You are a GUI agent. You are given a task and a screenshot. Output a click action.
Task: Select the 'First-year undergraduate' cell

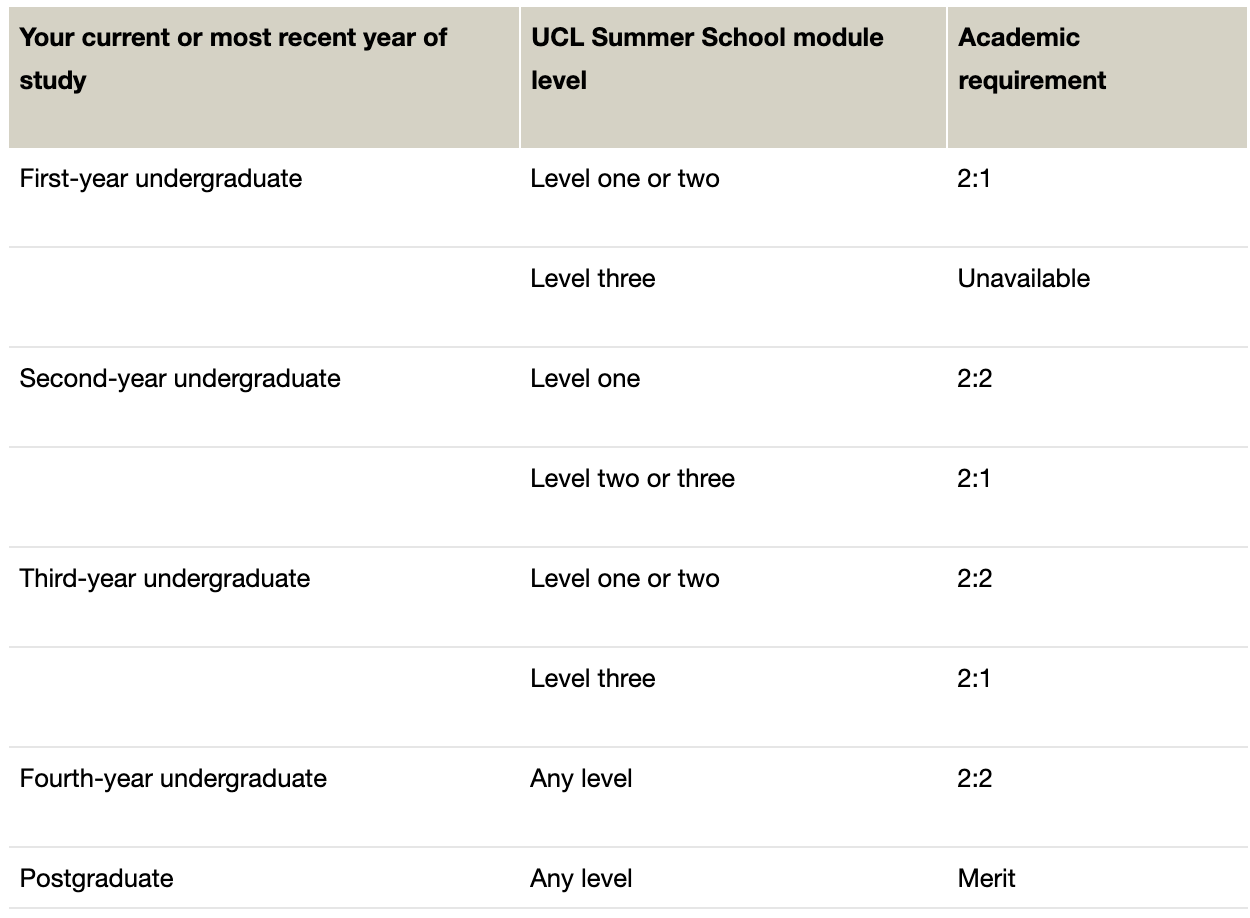coord(264,198)
